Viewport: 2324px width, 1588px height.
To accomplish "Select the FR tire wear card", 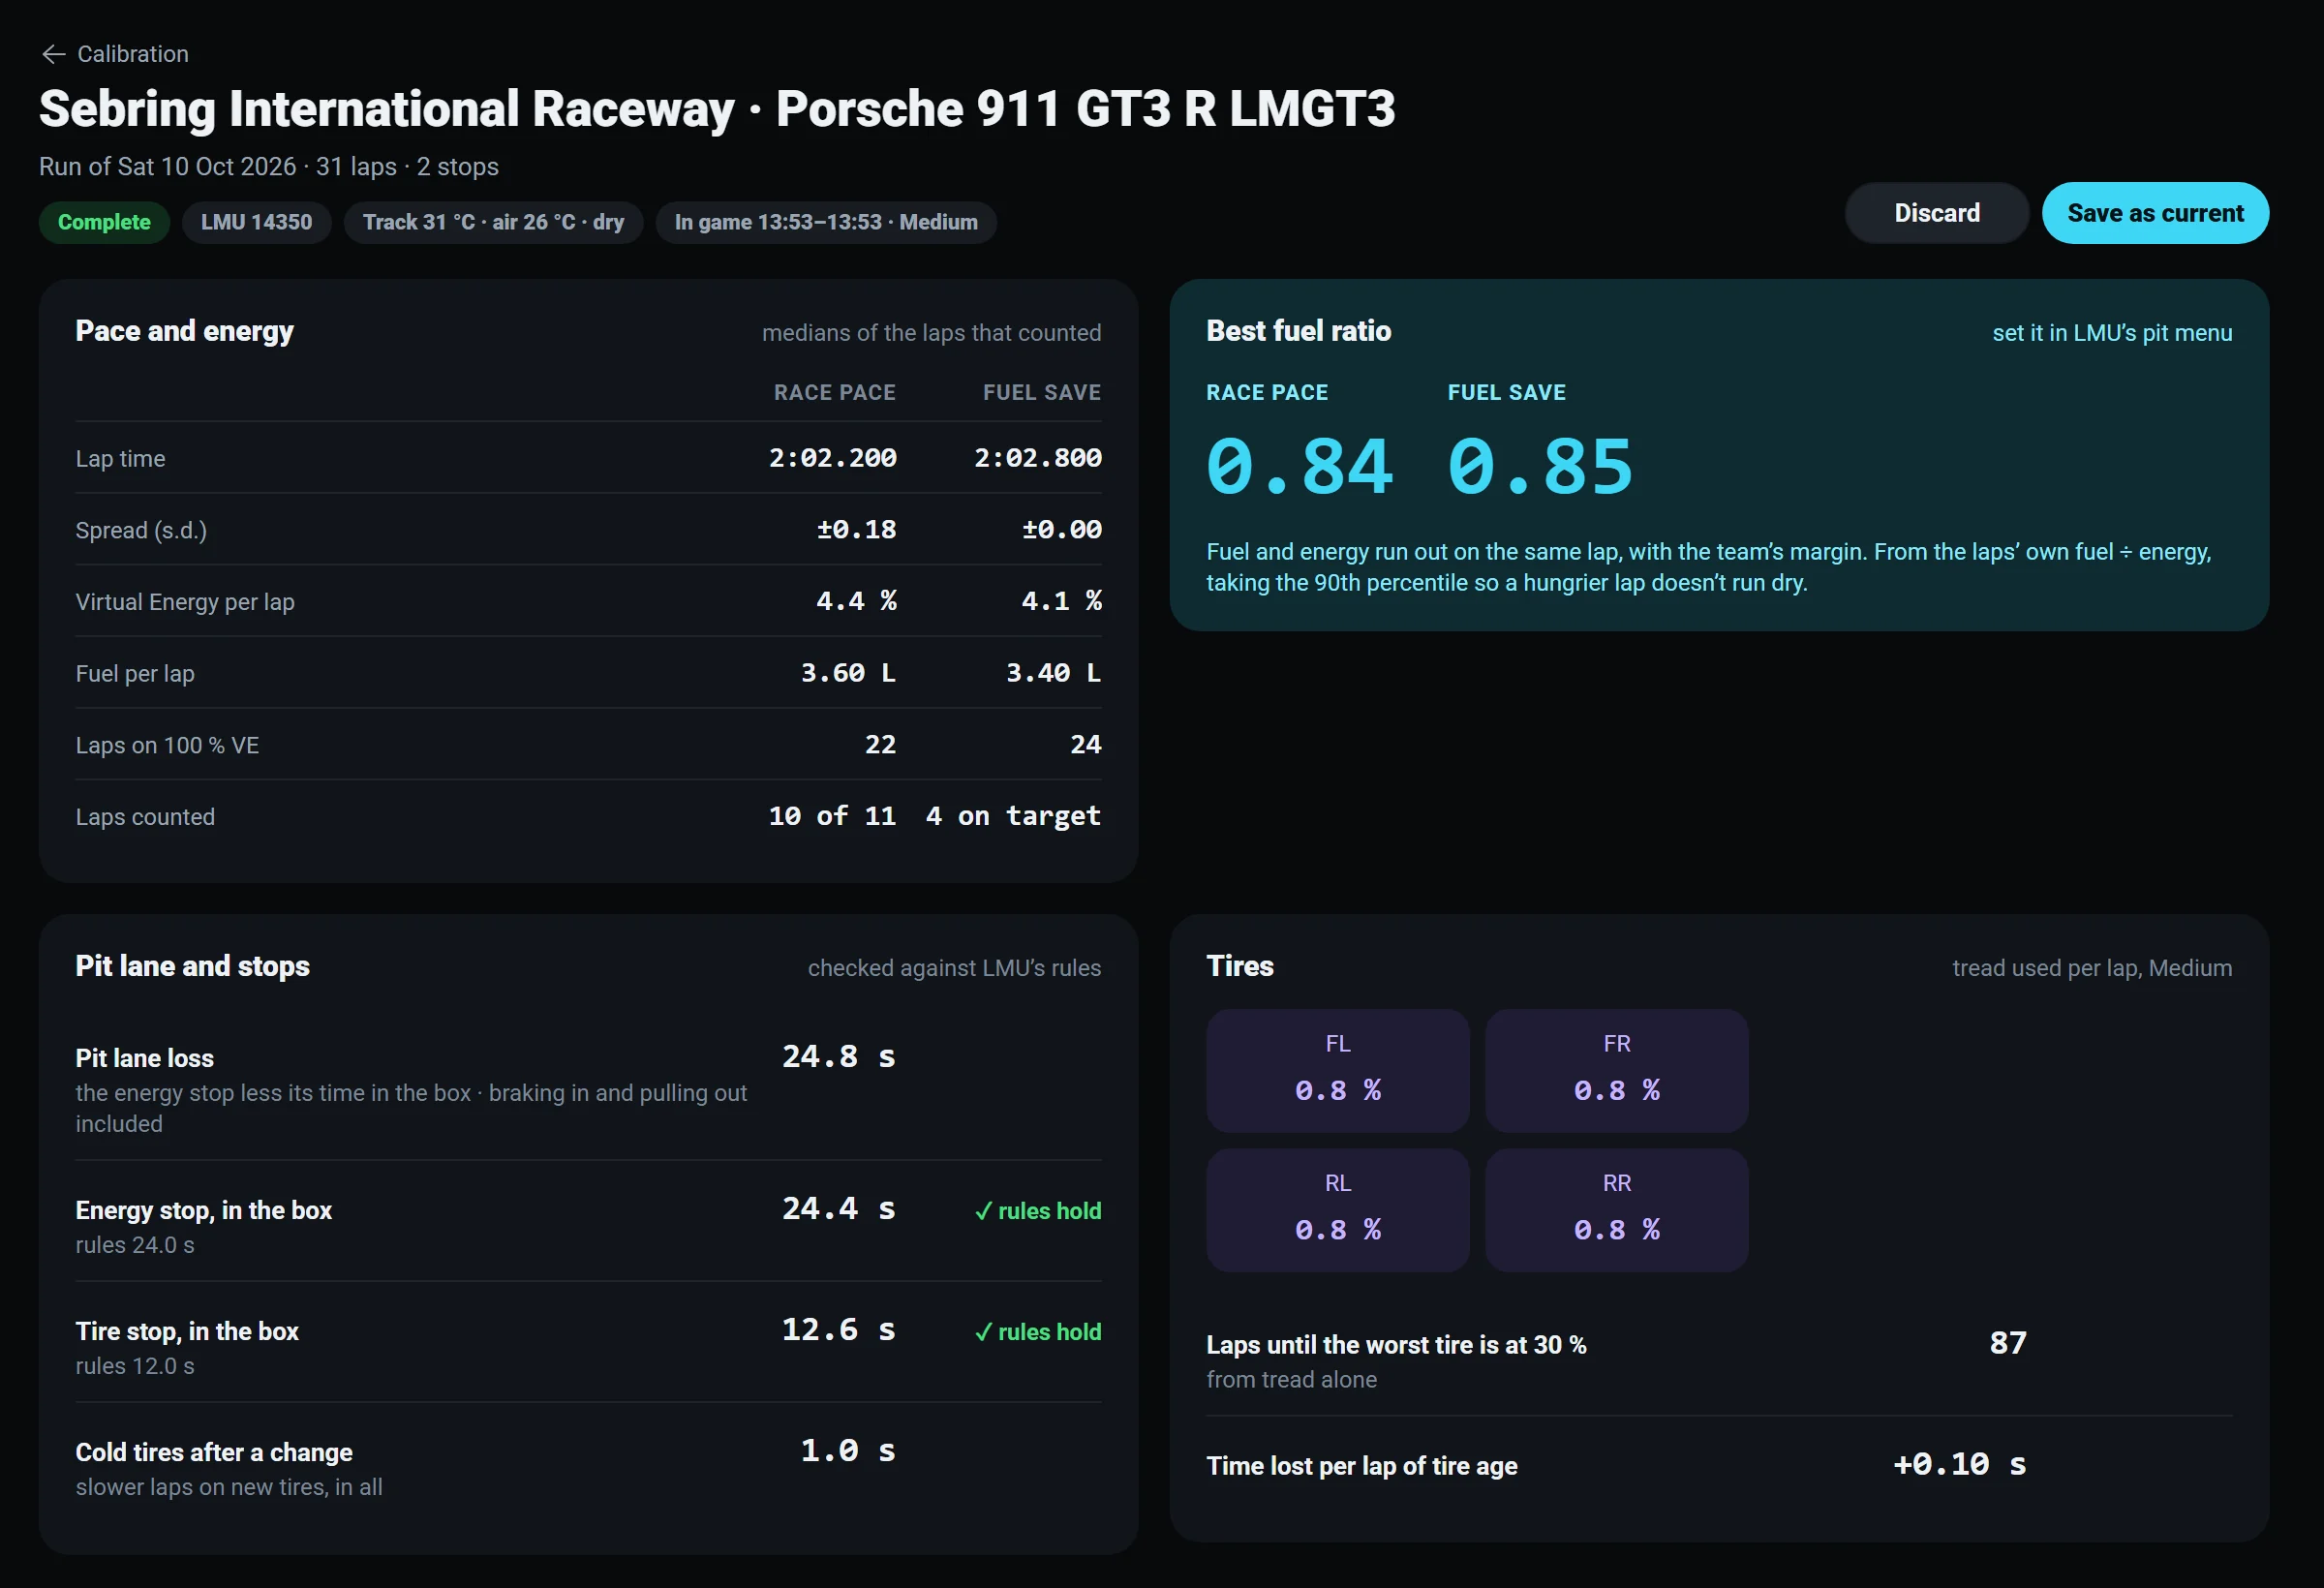I will [1616, 1070].
